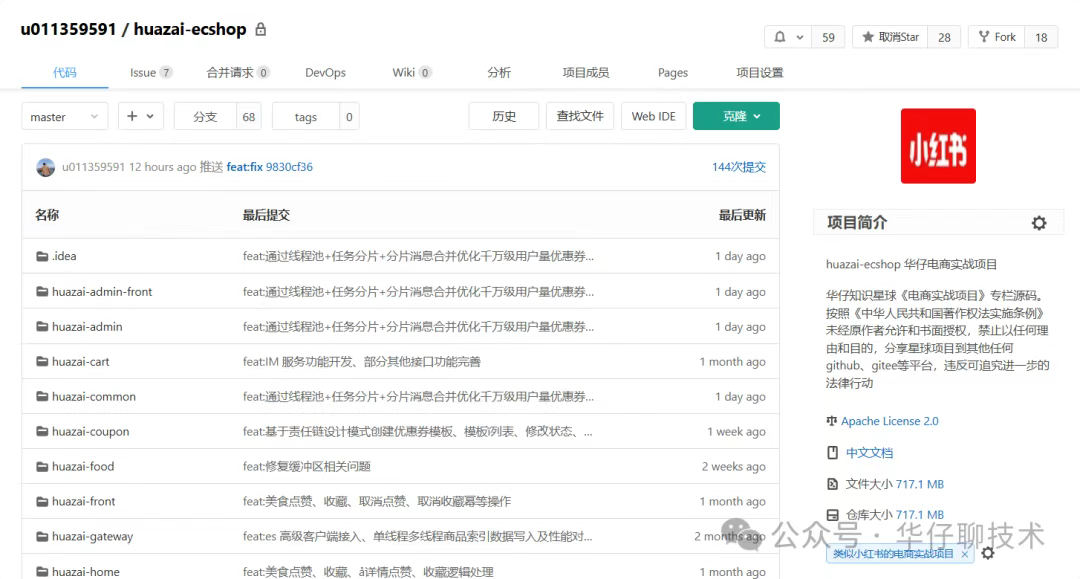Click the huazai-gateway folder icon
1080x579 pixels.
pos(42,536)
